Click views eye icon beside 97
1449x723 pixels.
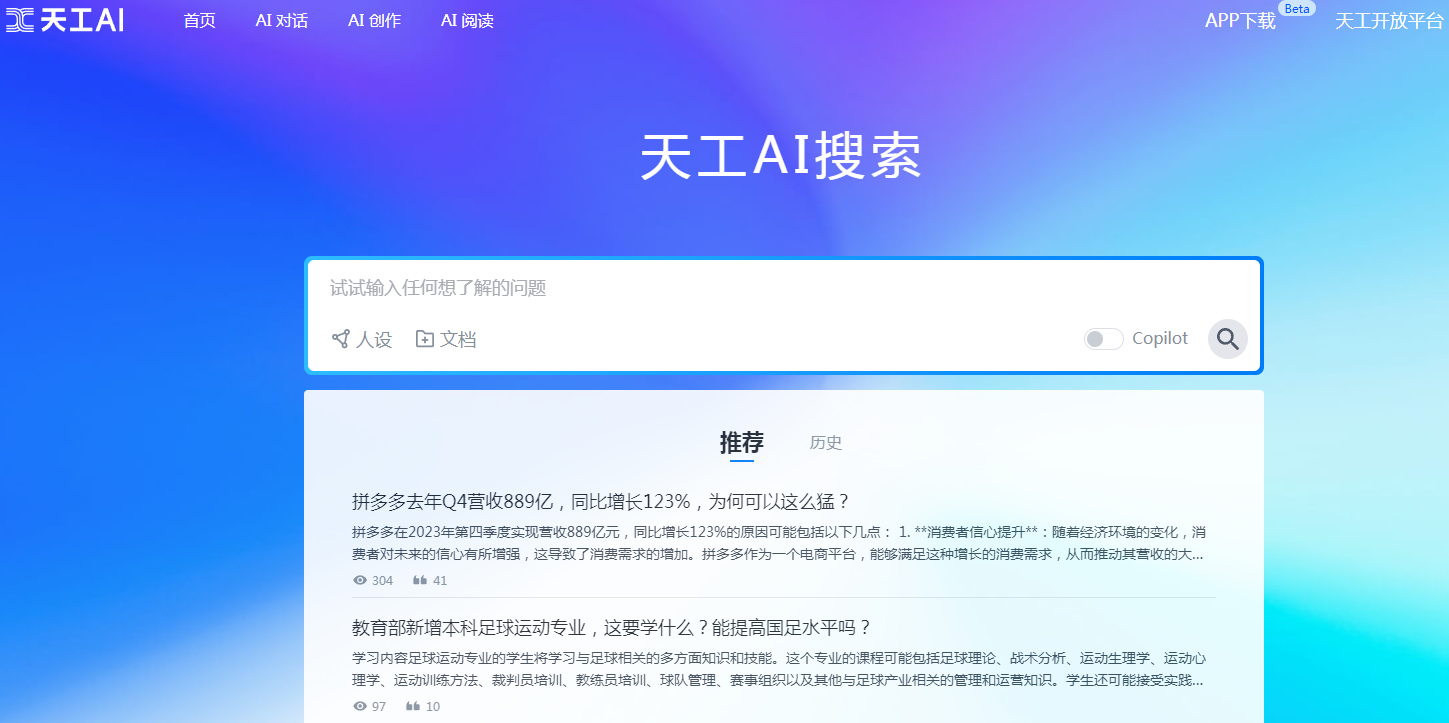click(360, 706)
